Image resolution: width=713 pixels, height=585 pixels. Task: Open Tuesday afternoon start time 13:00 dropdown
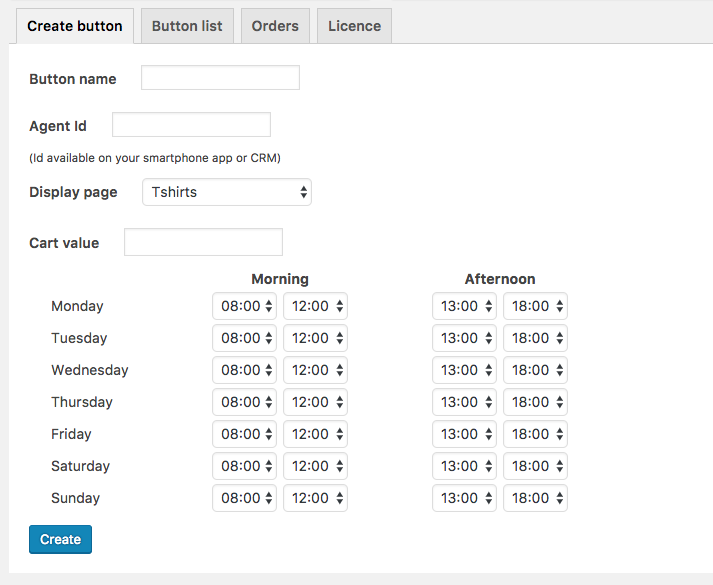[464, 338]
